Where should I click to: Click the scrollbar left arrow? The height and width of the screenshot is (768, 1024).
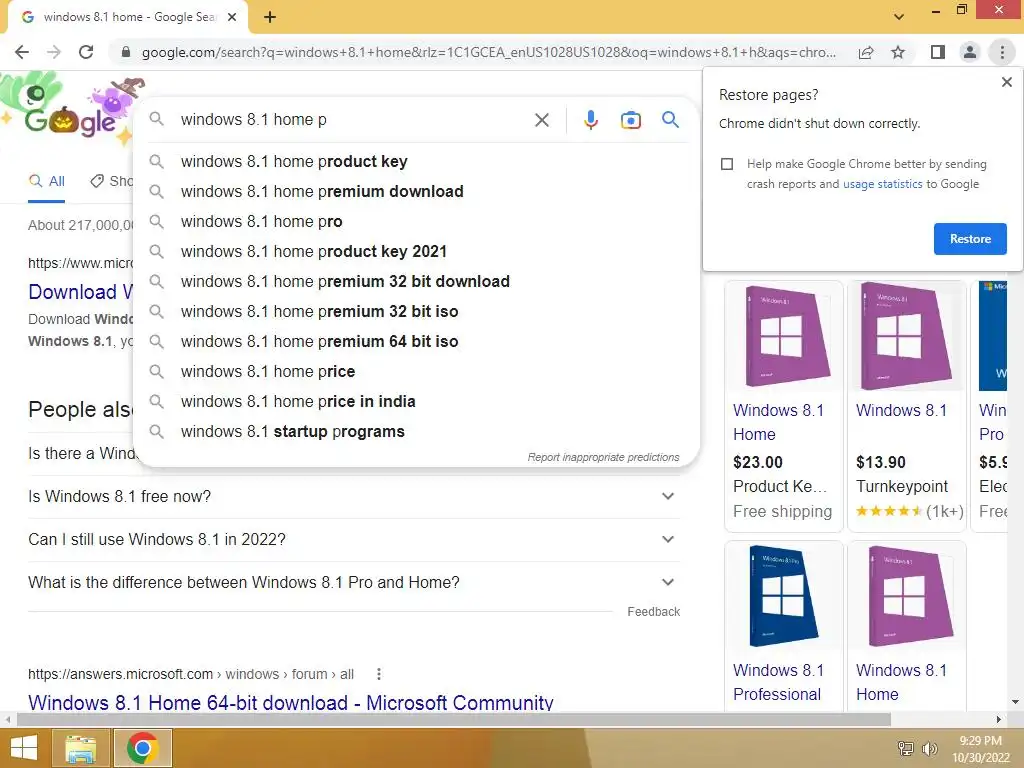pyautogui.click(x=7, y=720)
